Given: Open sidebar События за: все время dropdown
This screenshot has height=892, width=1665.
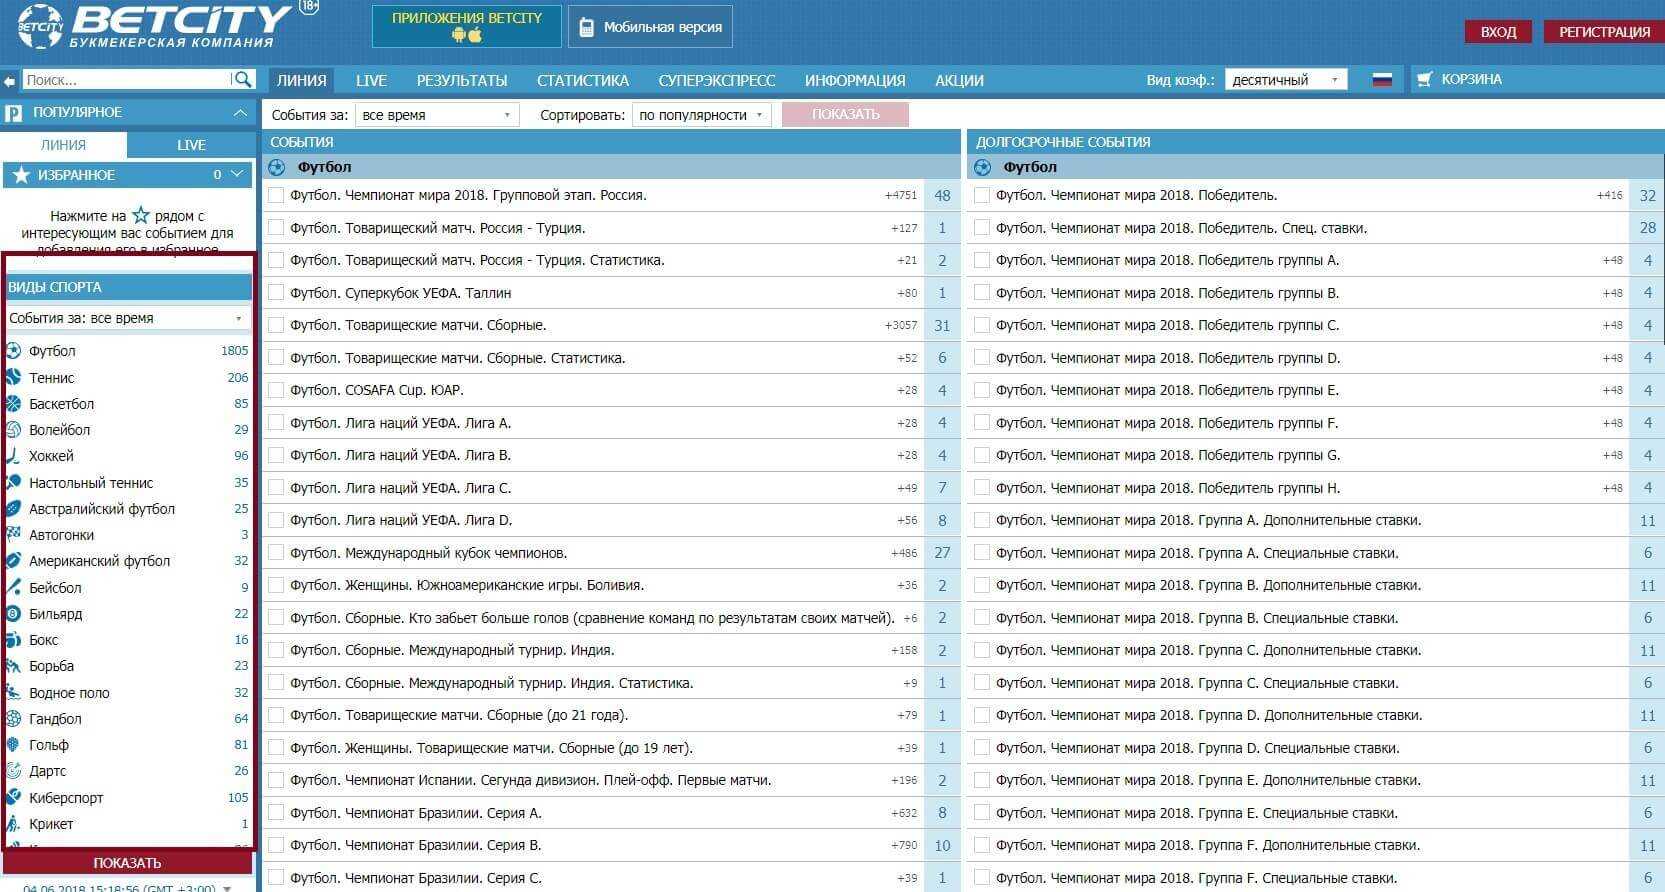Looking at the screenshot, I should (x=127, y=318).
